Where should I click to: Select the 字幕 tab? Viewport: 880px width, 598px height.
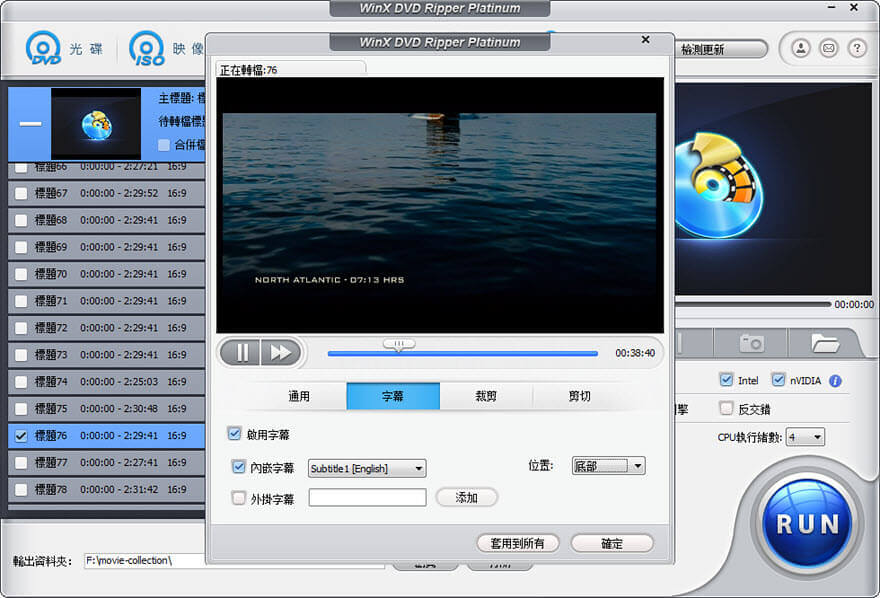point(393,396)
